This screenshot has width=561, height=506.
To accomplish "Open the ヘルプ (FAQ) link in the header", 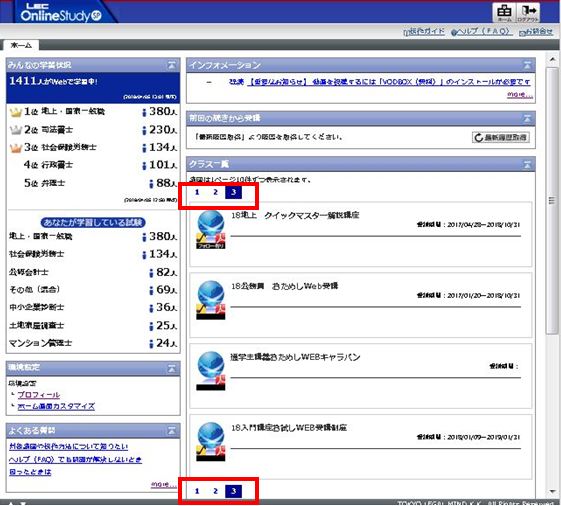I will coord(481,31).
